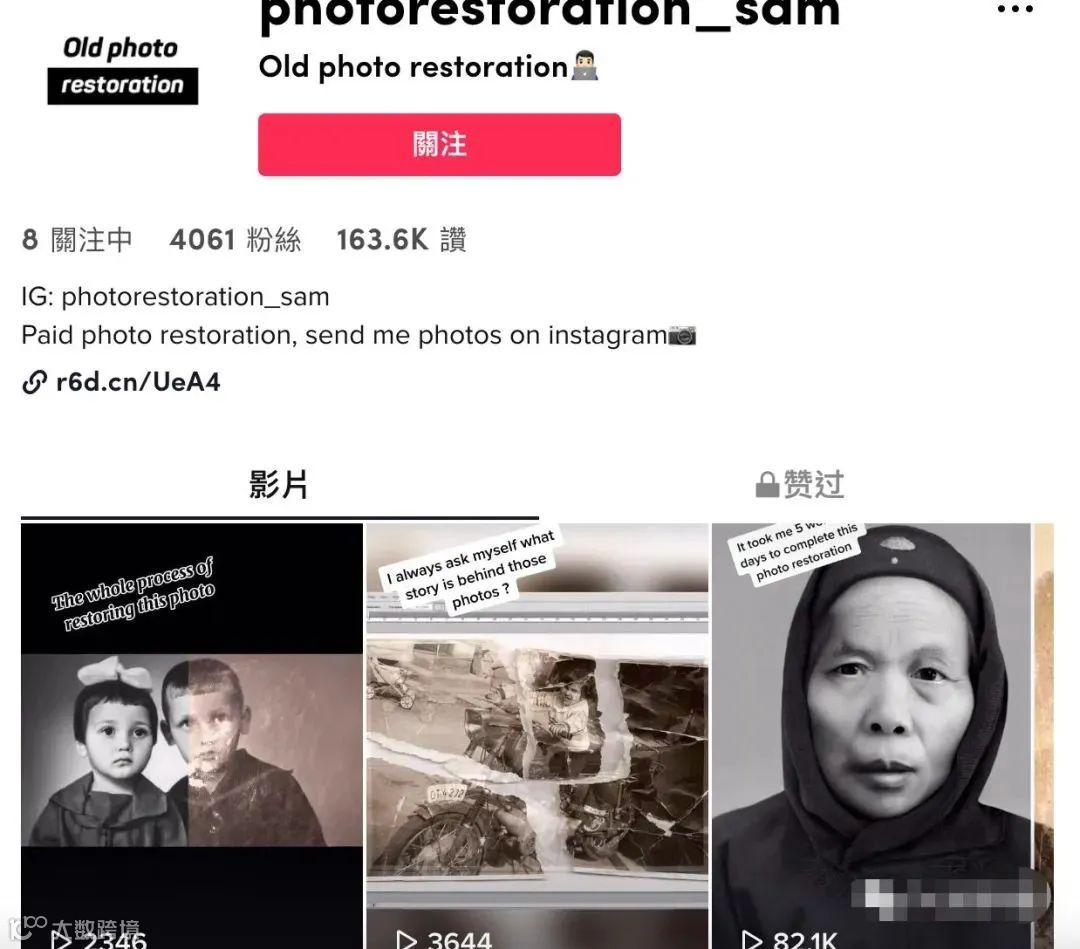Click the Old photo restoration profile avatar
1080x949 pixels.
click(x=122, y=69)
